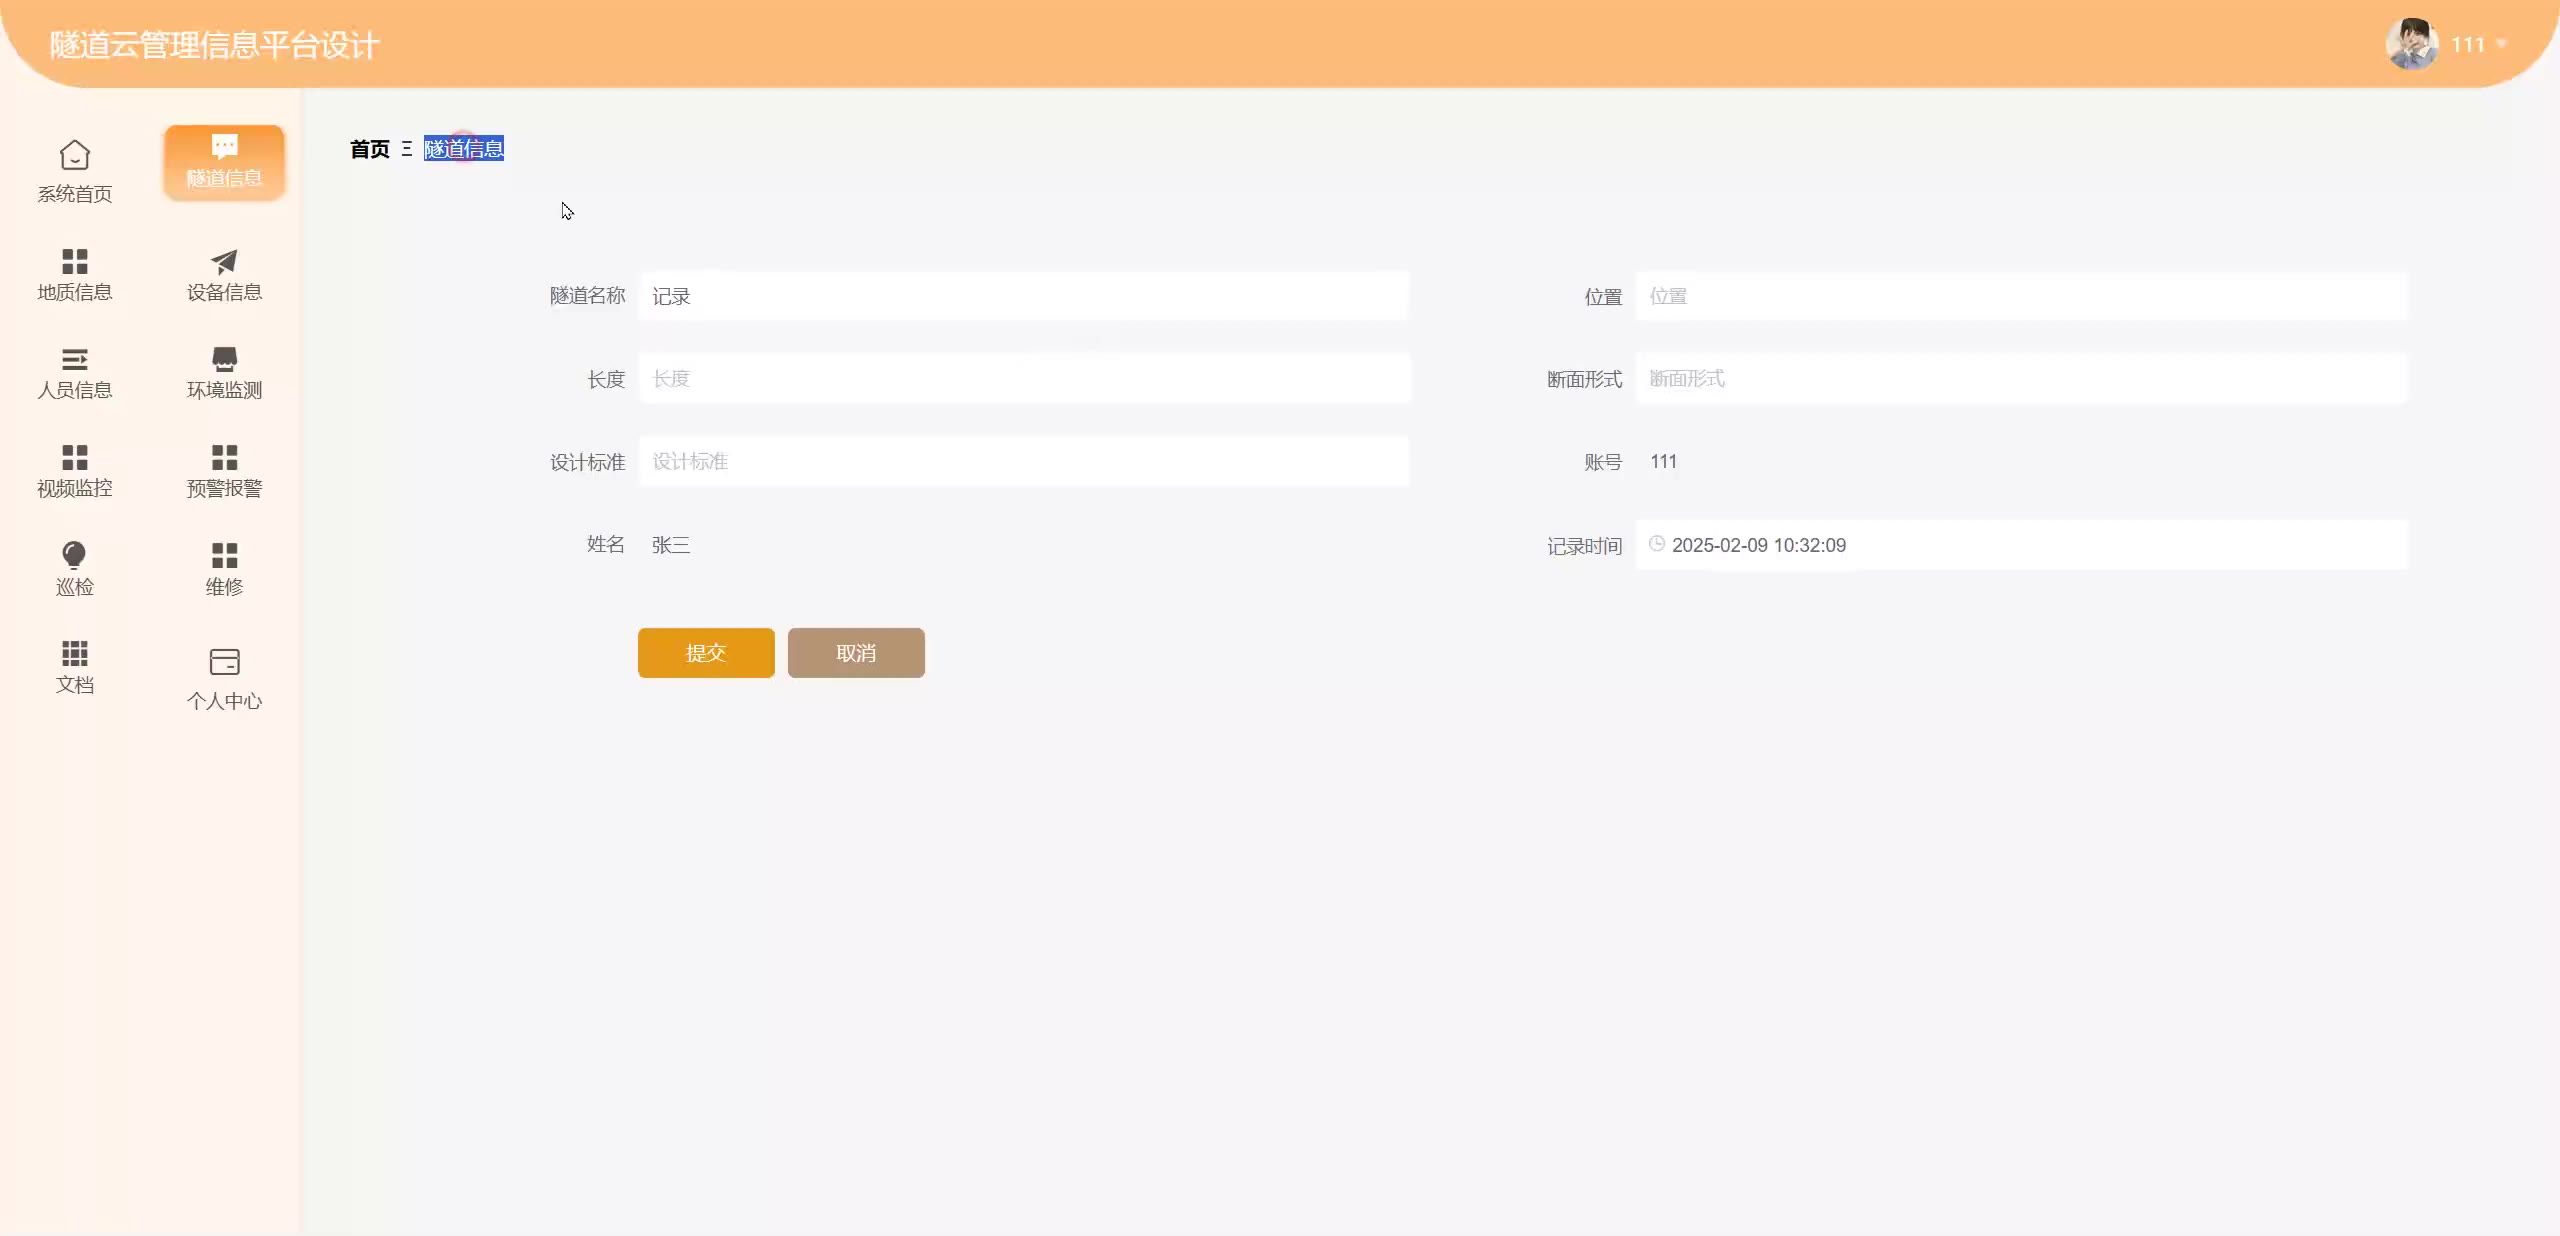Viewport: 2560px width, 1236px height.
Task: Select the 隧道信息 chat bubble icon
Action: (224, 148)
